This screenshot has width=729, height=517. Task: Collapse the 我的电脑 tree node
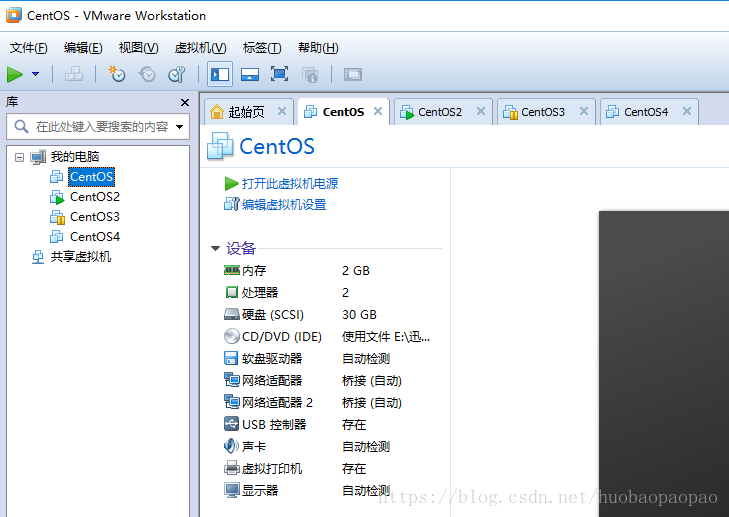click(19, 157)
